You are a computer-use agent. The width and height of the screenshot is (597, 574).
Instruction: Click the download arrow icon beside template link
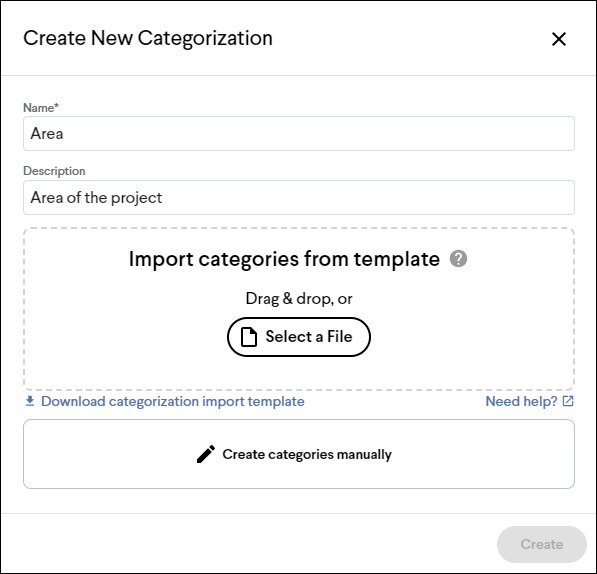[30, 401]
